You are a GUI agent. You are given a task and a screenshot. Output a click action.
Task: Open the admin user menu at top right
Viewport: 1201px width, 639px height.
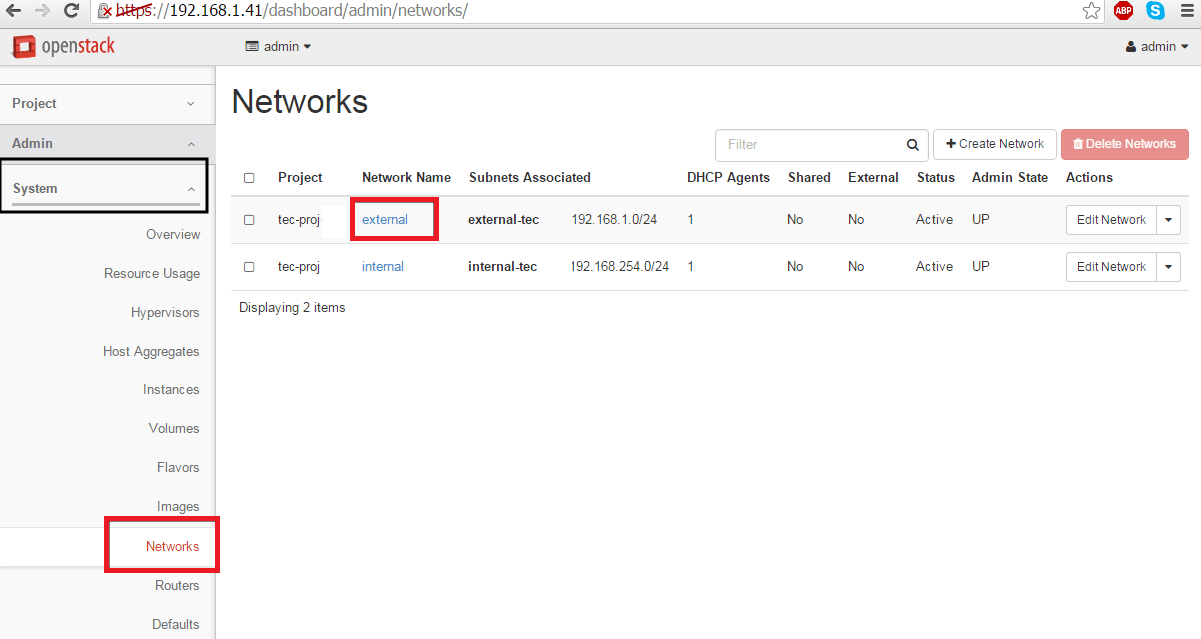(x=1157, y=47)
